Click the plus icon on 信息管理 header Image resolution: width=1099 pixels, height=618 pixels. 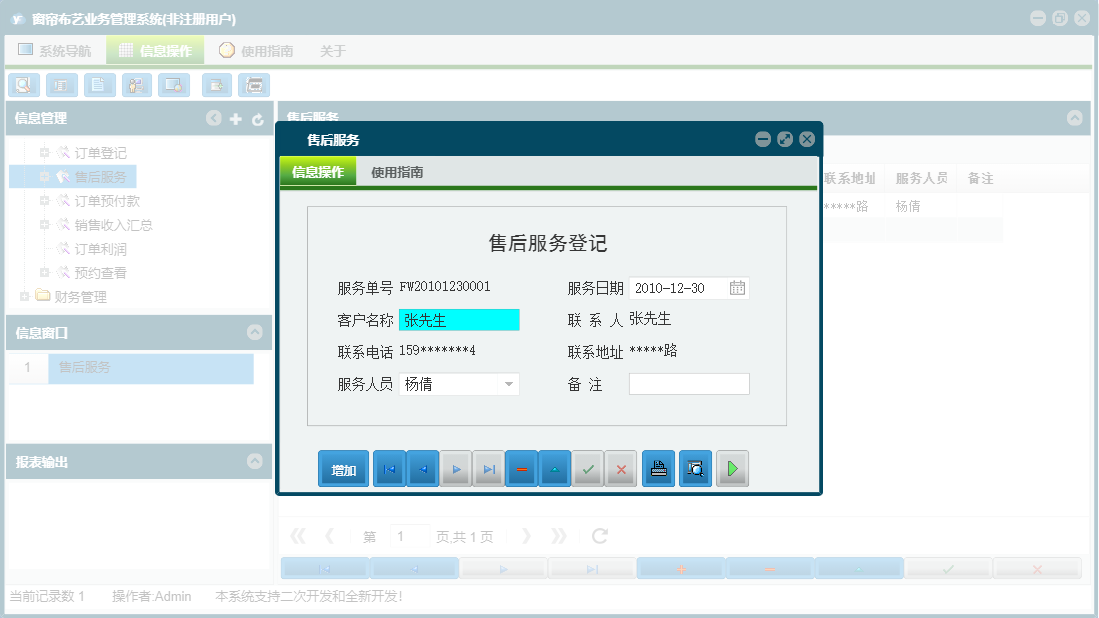point(235,118)
